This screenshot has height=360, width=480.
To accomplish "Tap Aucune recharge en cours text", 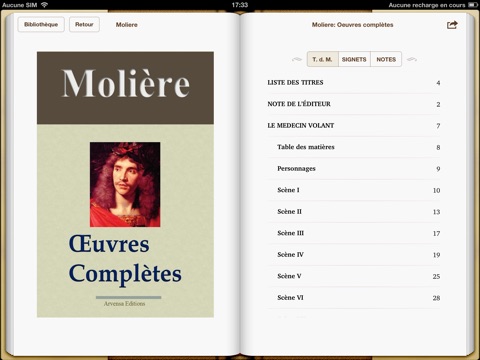I will point(427,5).
